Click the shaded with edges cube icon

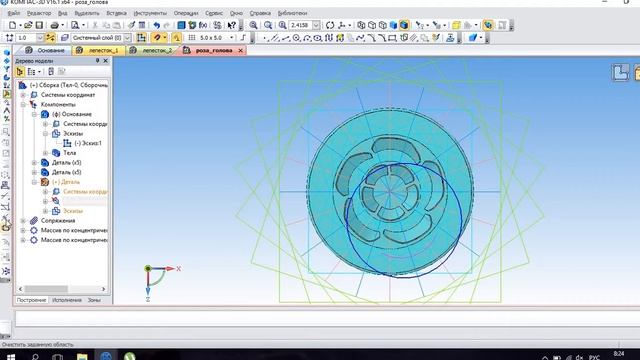(404, 25)
